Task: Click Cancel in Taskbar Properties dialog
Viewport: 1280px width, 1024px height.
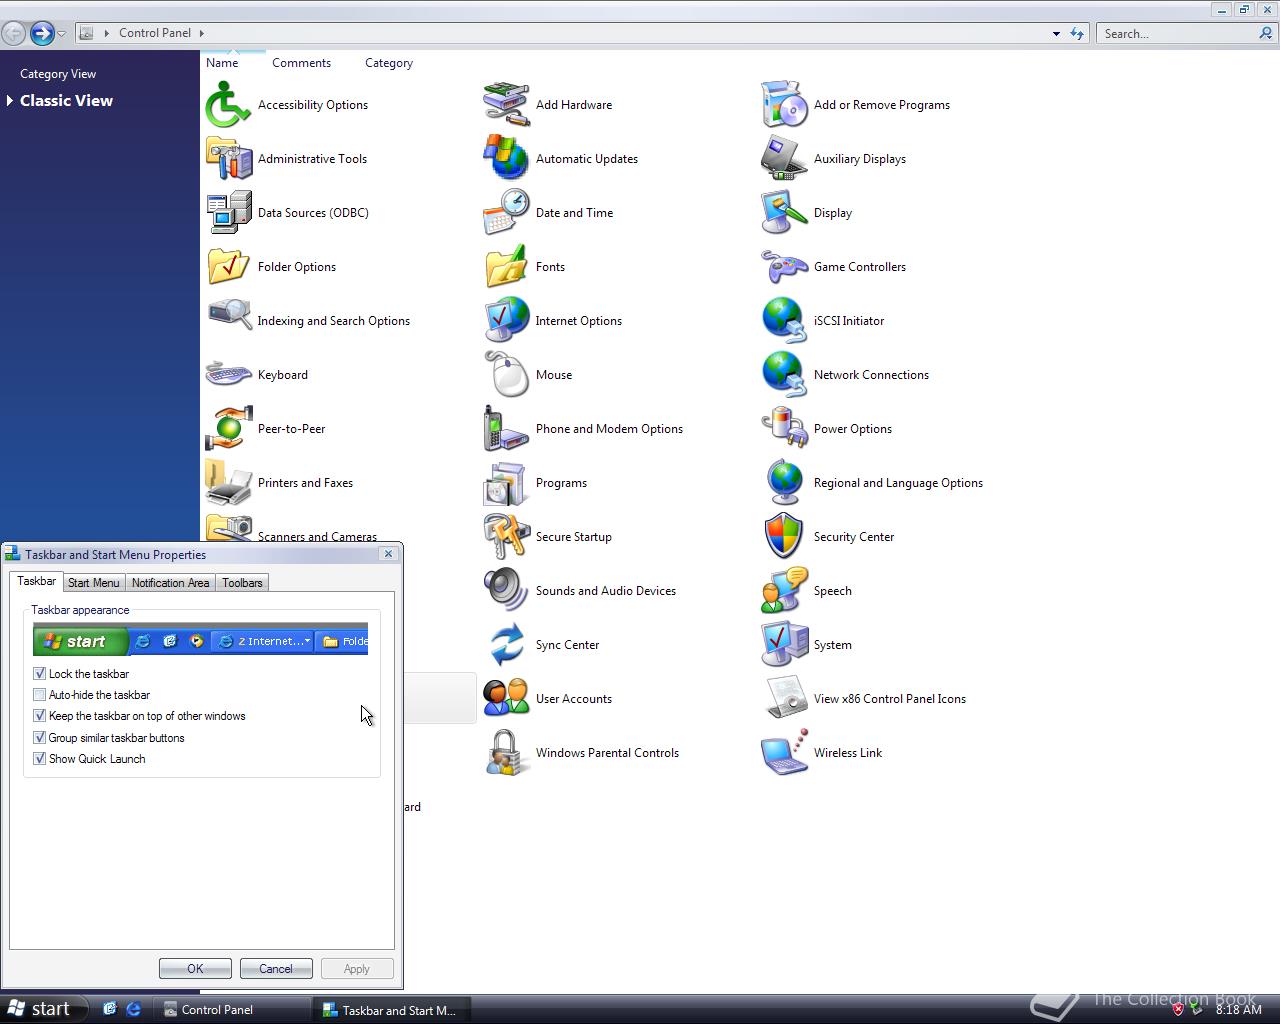Action: 276,969
